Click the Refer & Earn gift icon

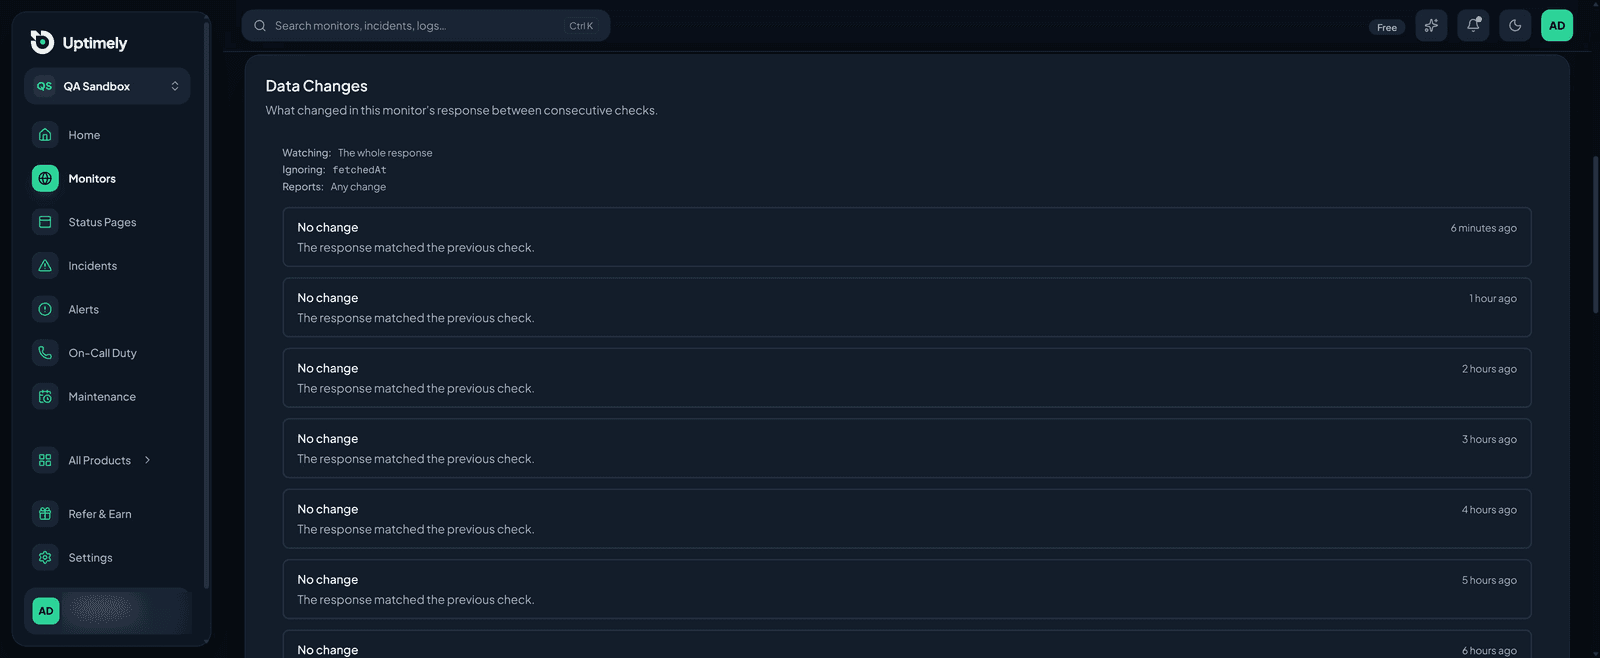[x=45, y=514]
